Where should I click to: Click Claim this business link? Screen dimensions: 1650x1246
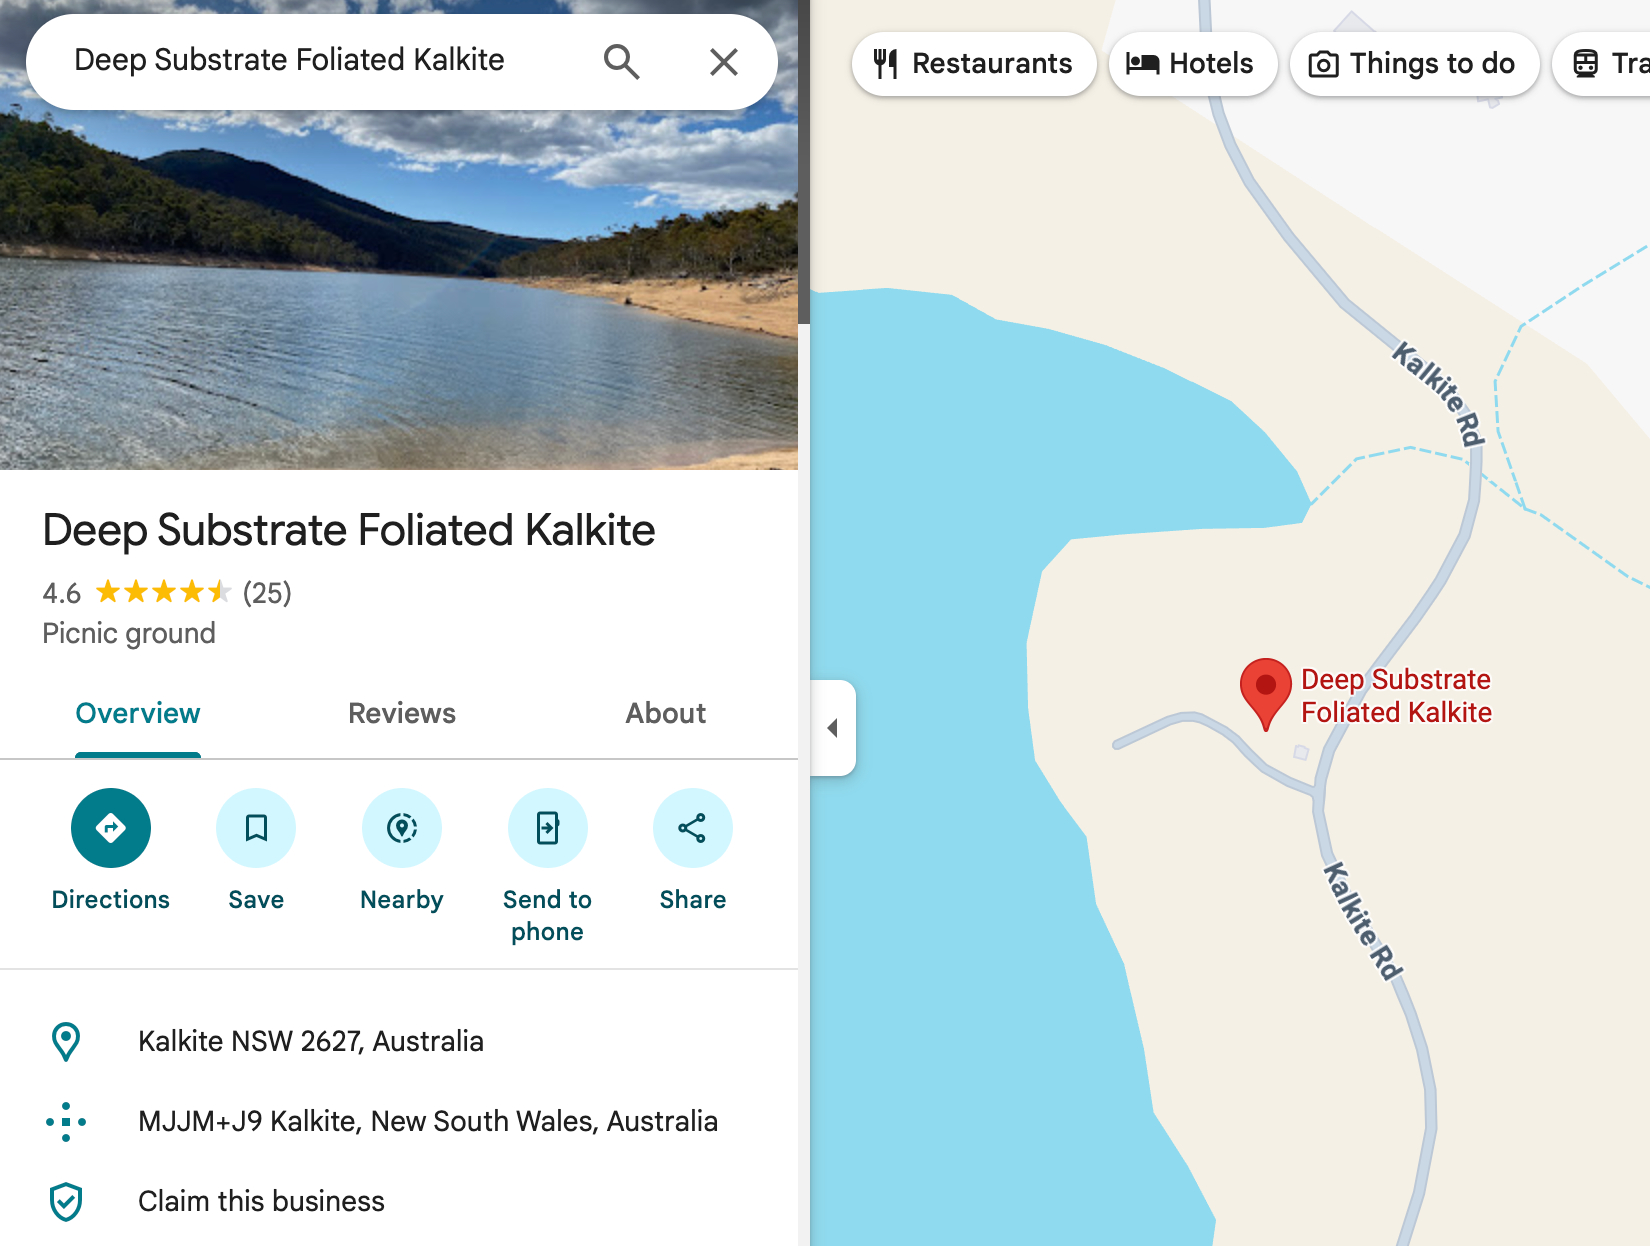[261, 1201]
